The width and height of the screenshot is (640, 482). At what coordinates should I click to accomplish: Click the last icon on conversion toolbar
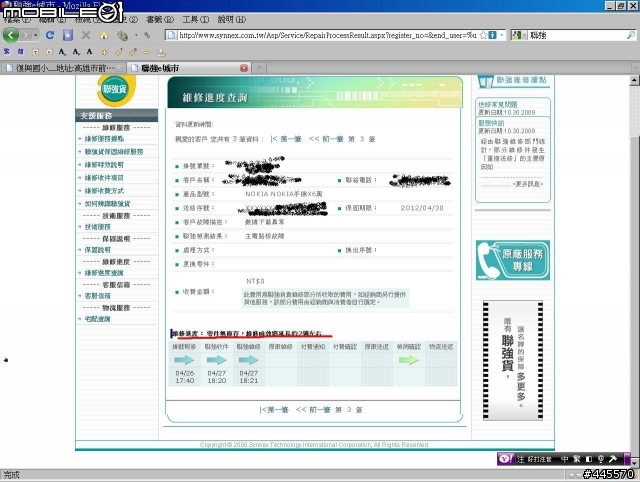pos(161,52)
